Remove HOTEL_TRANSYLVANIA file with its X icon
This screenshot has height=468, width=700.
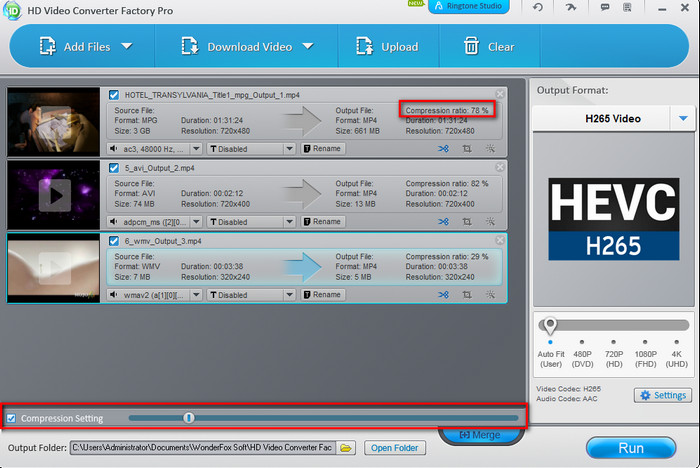[500, 94]
